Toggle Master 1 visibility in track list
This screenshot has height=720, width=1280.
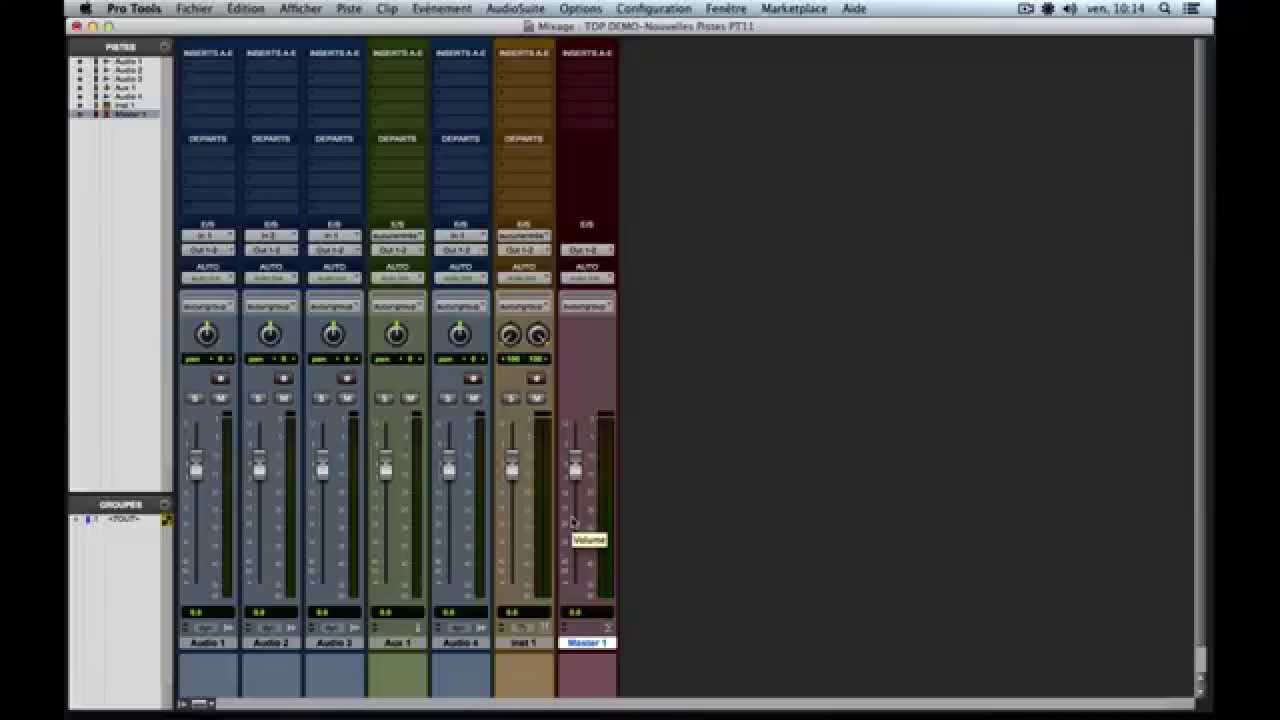click(80, 114)
